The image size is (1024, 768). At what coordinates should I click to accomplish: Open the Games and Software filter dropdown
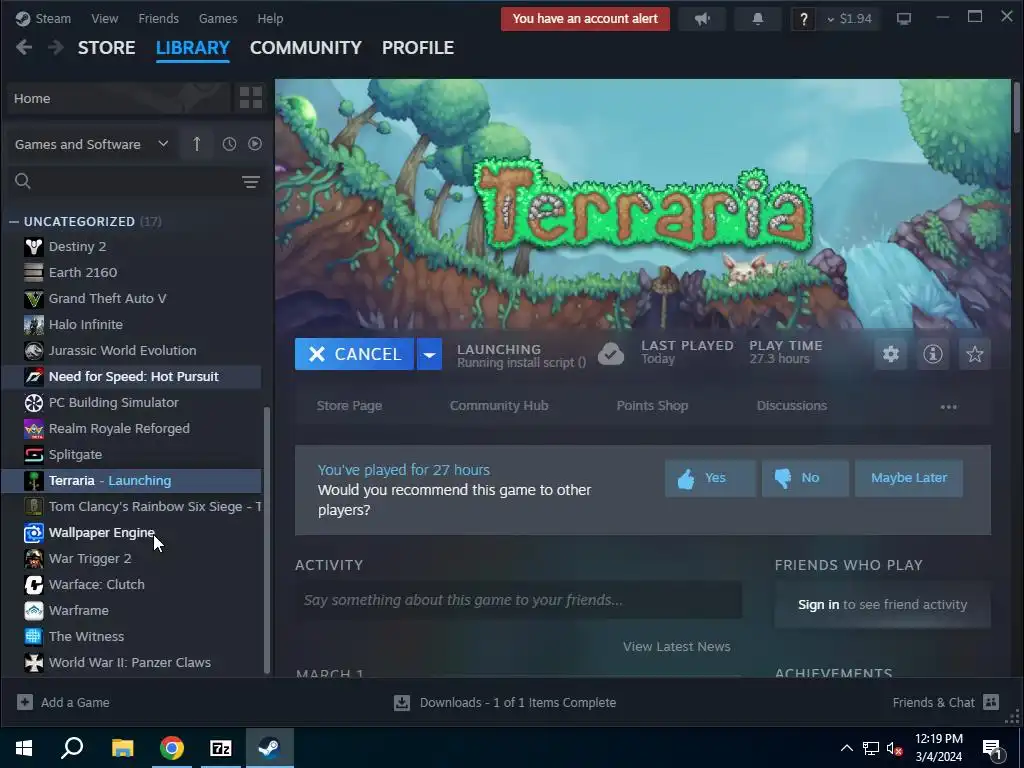click(91, 144)
